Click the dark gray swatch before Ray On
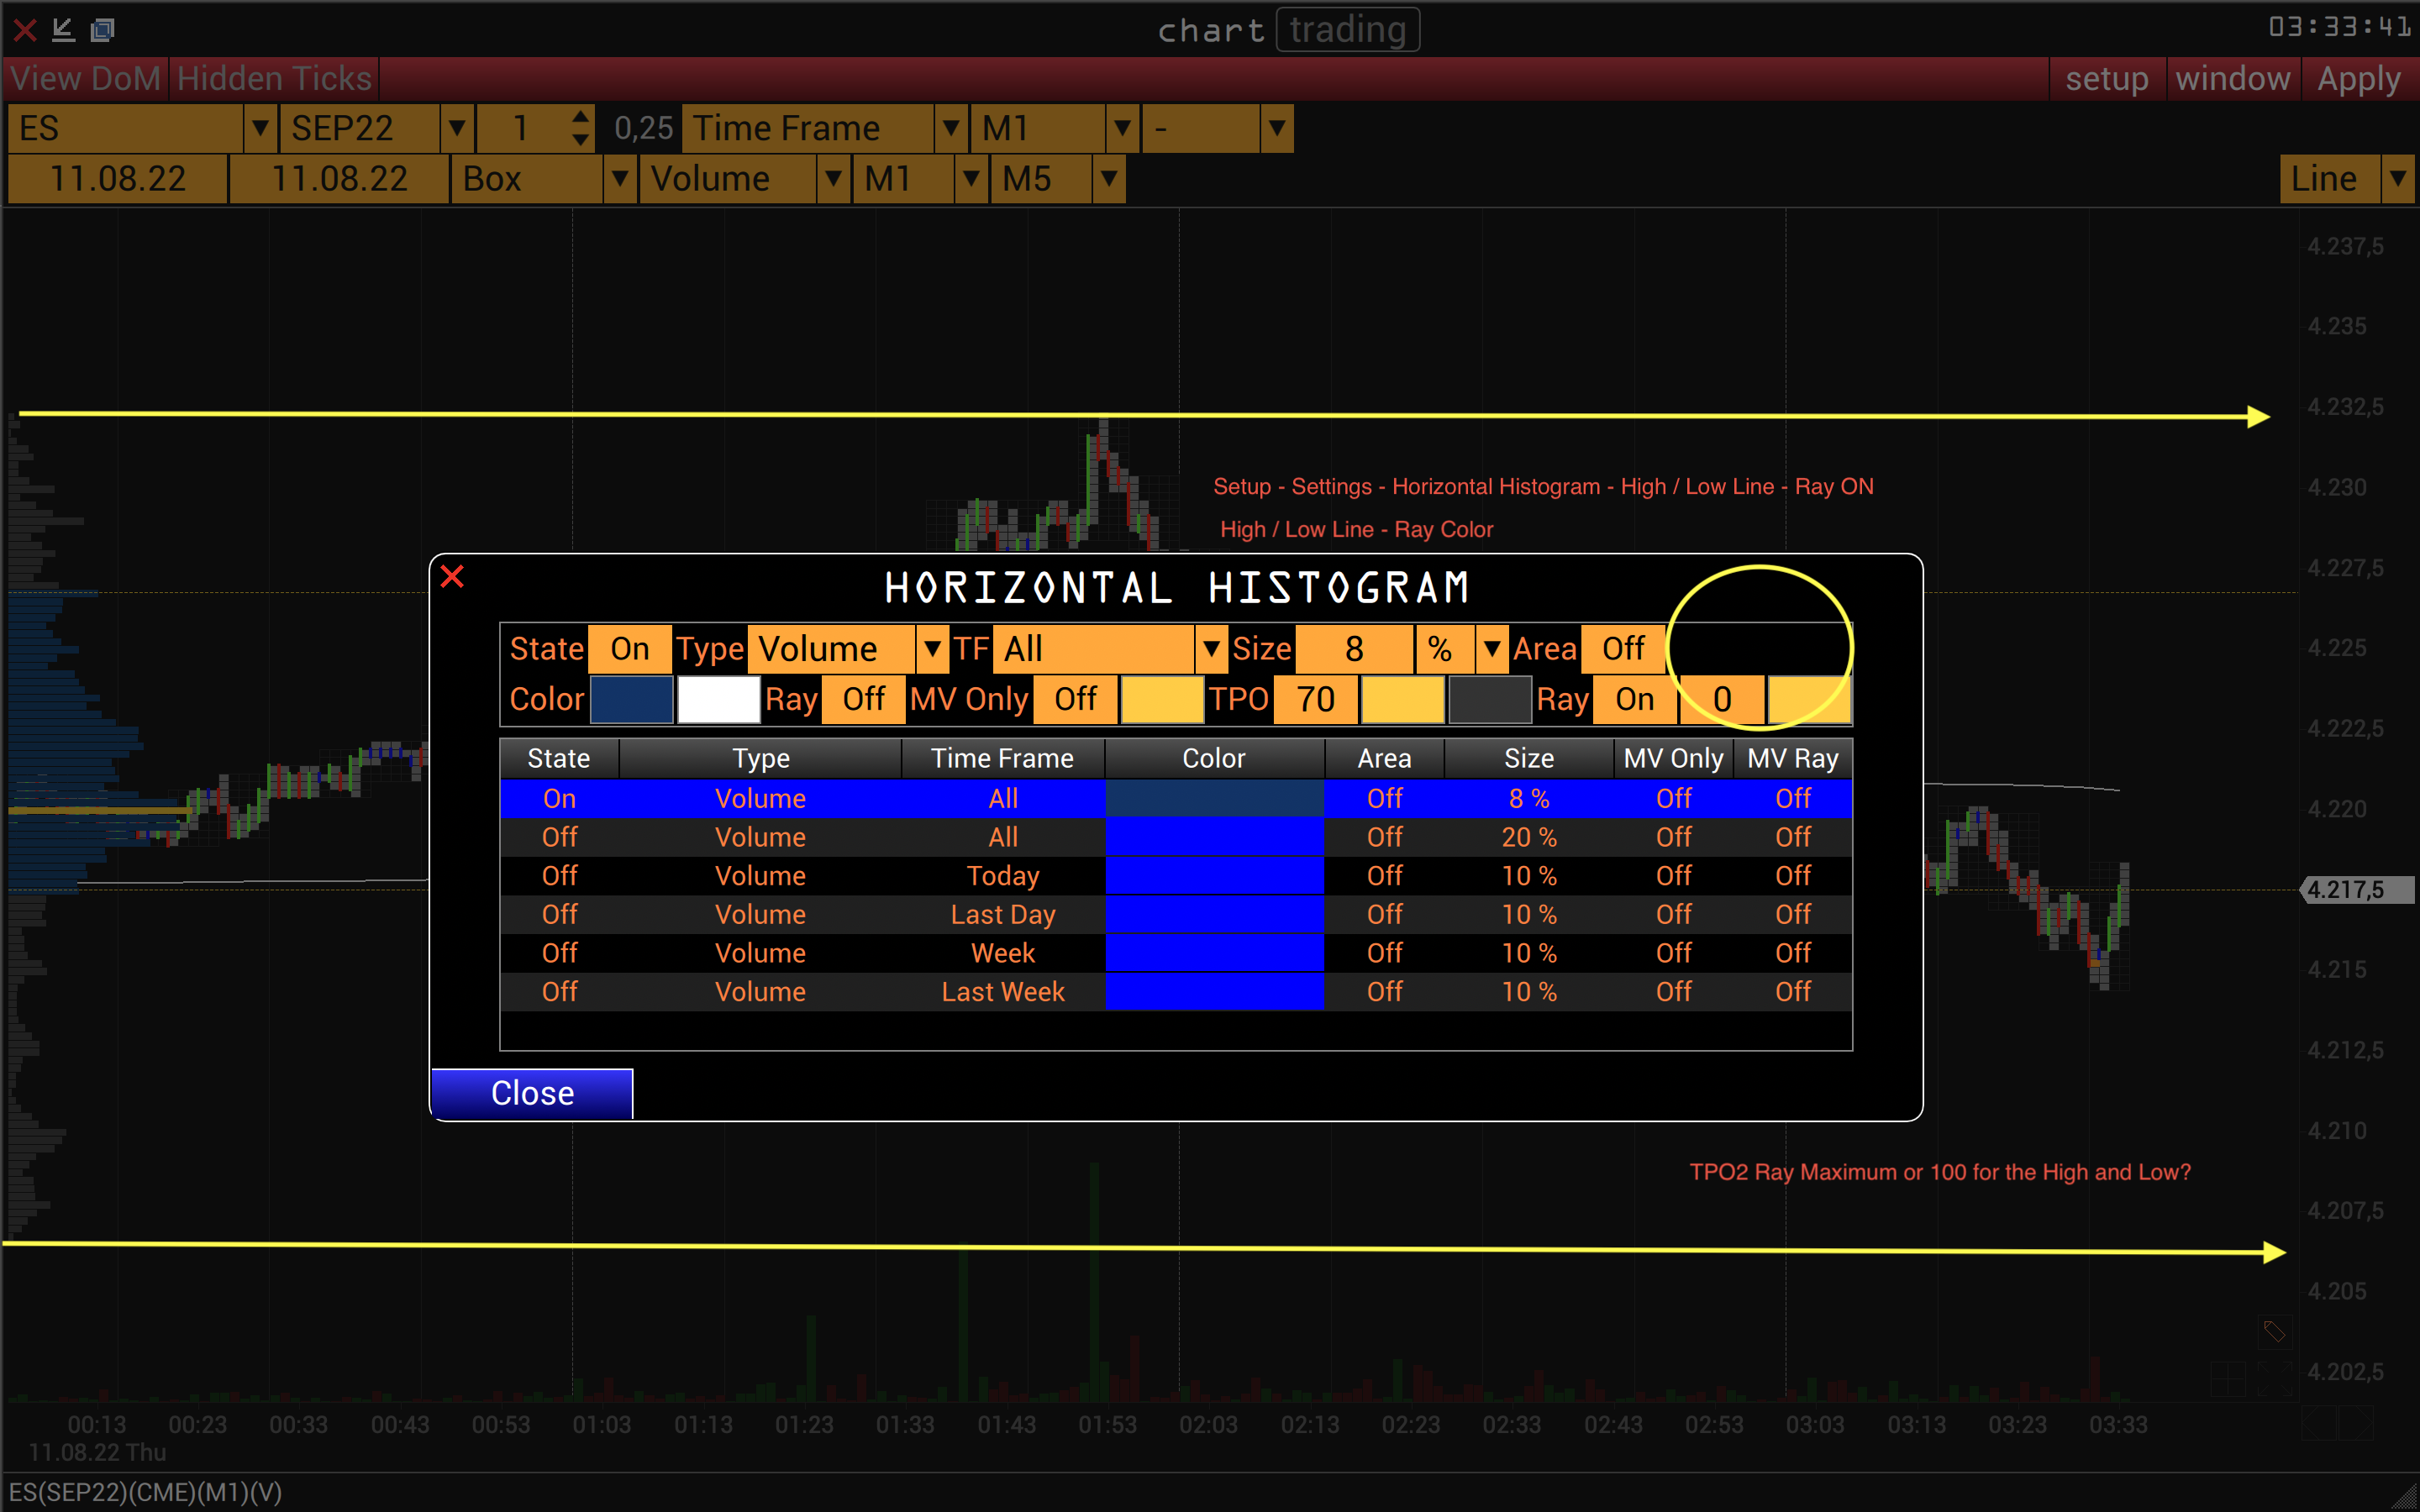This screenshot has width=2420, height=1512. point(1490,699)
